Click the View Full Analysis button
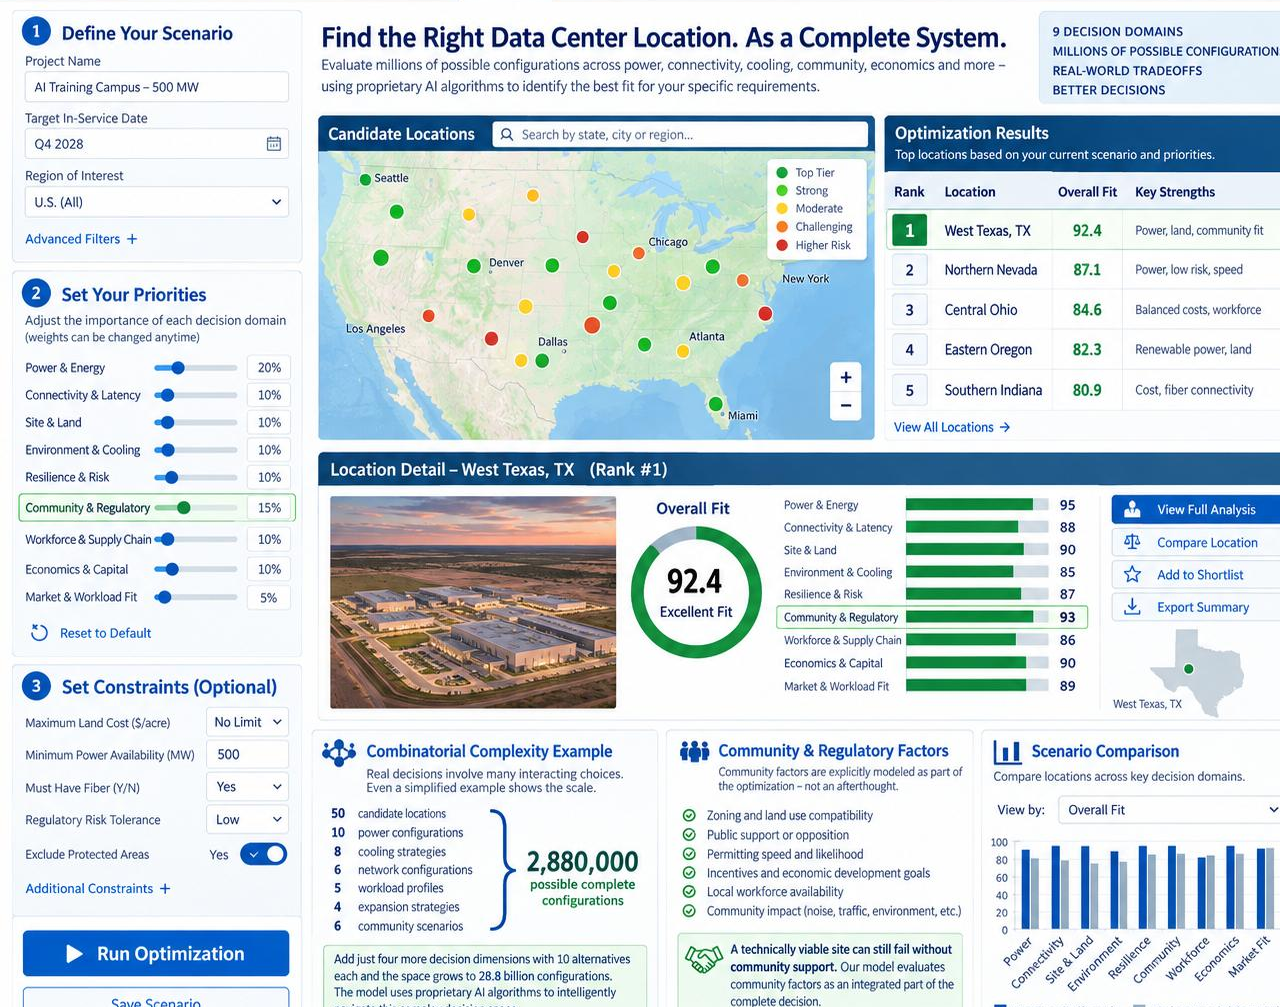The height and width of the screenshot is (1007, 1280). (1196, 509)
